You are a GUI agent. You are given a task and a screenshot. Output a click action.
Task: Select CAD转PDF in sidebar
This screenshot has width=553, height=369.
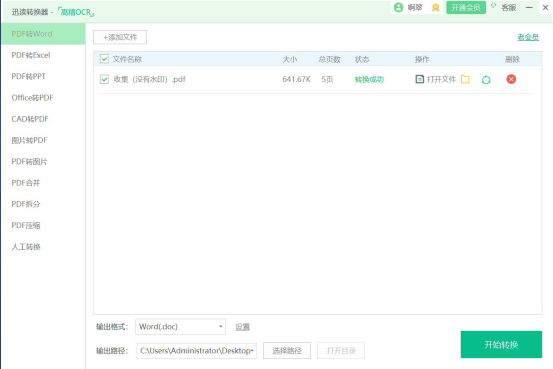(x=43, y=119)
